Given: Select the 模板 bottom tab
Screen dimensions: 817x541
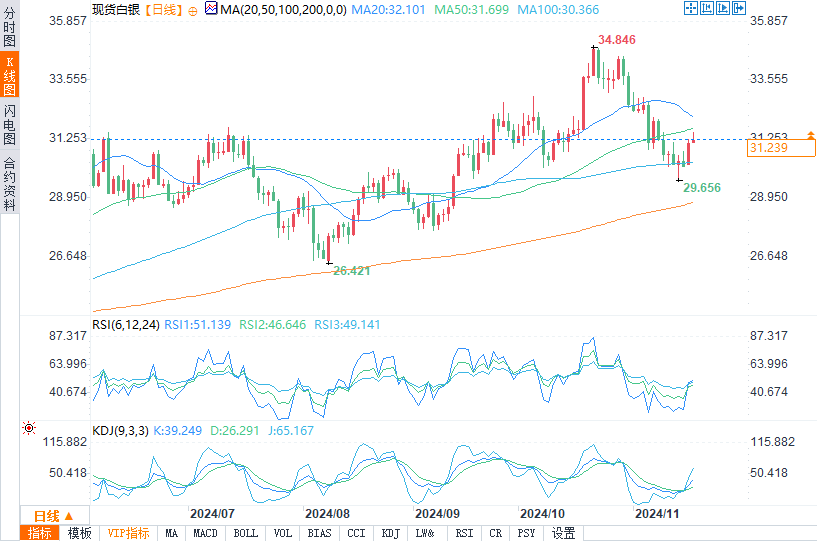Looking at the screenshot, I should pos(79,533).
